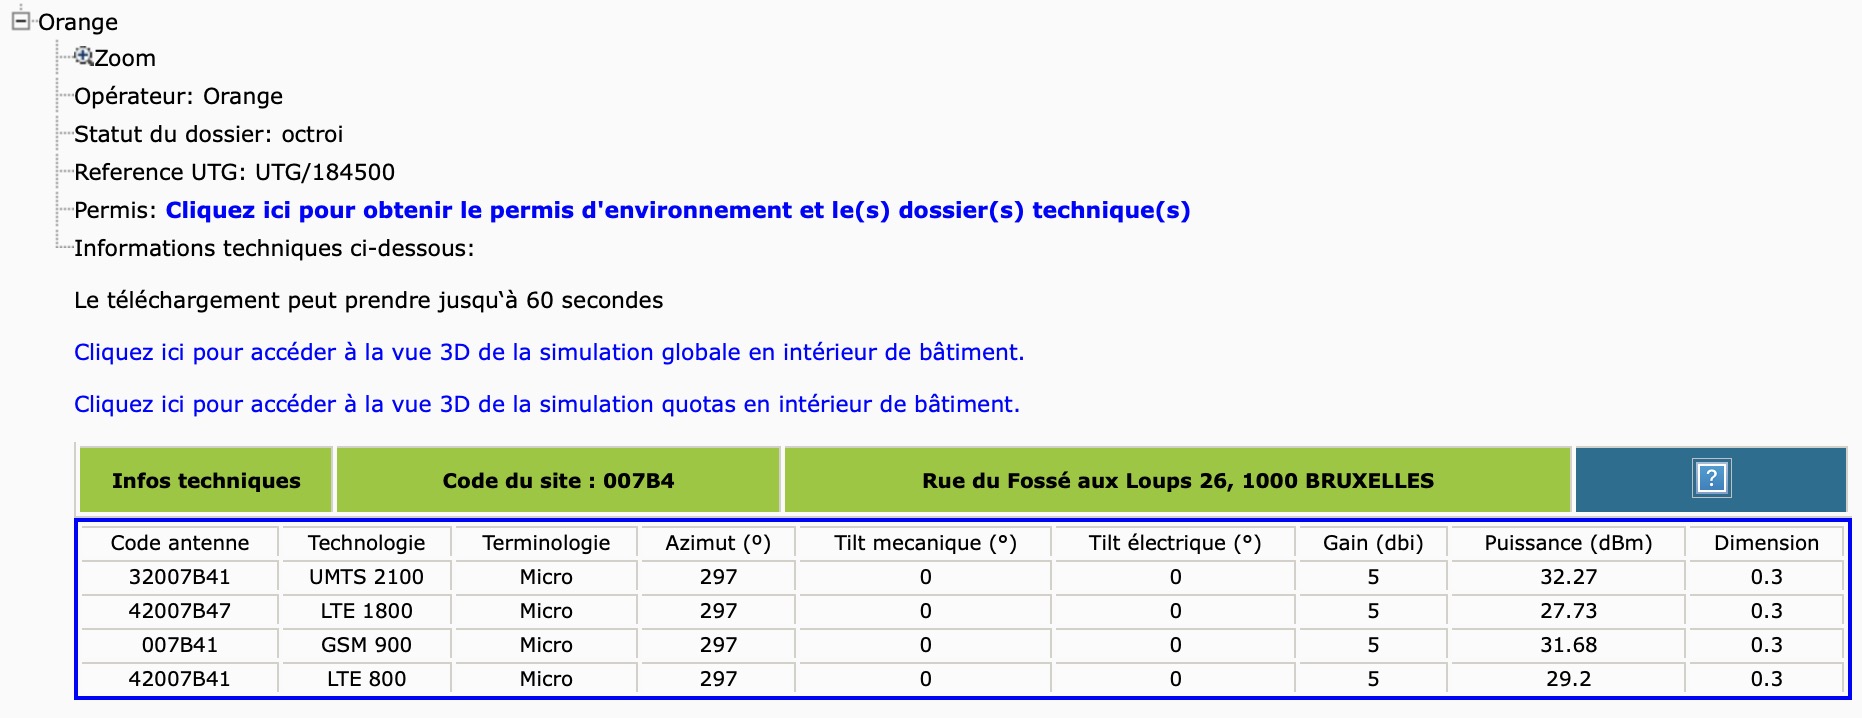This screenshot has height=718, width=1862.
Task: Select antenna code 42007B41
Action: click(x=180, y=679)
